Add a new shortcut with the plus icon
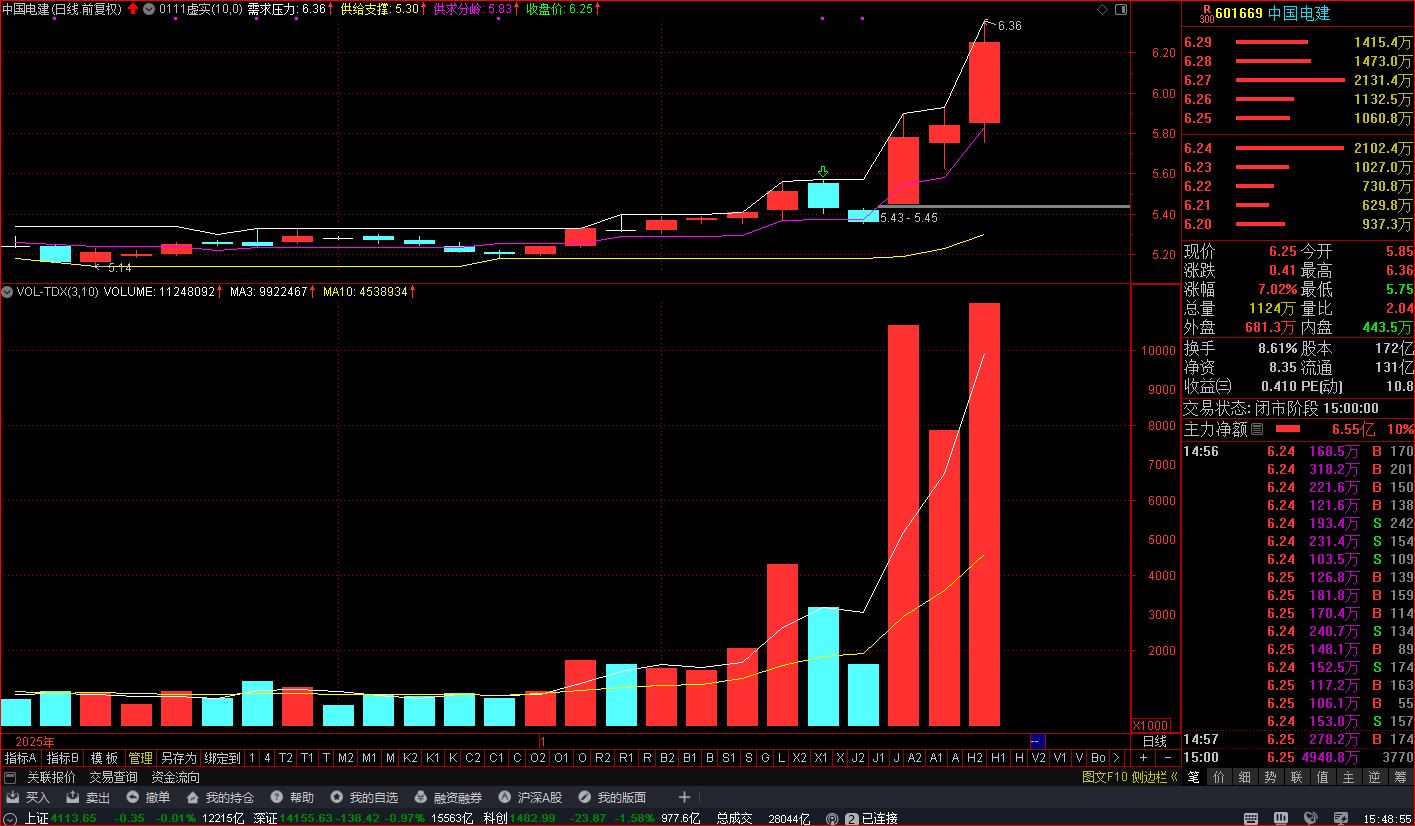Screen dimensions: 1415x826 (684, 797)
